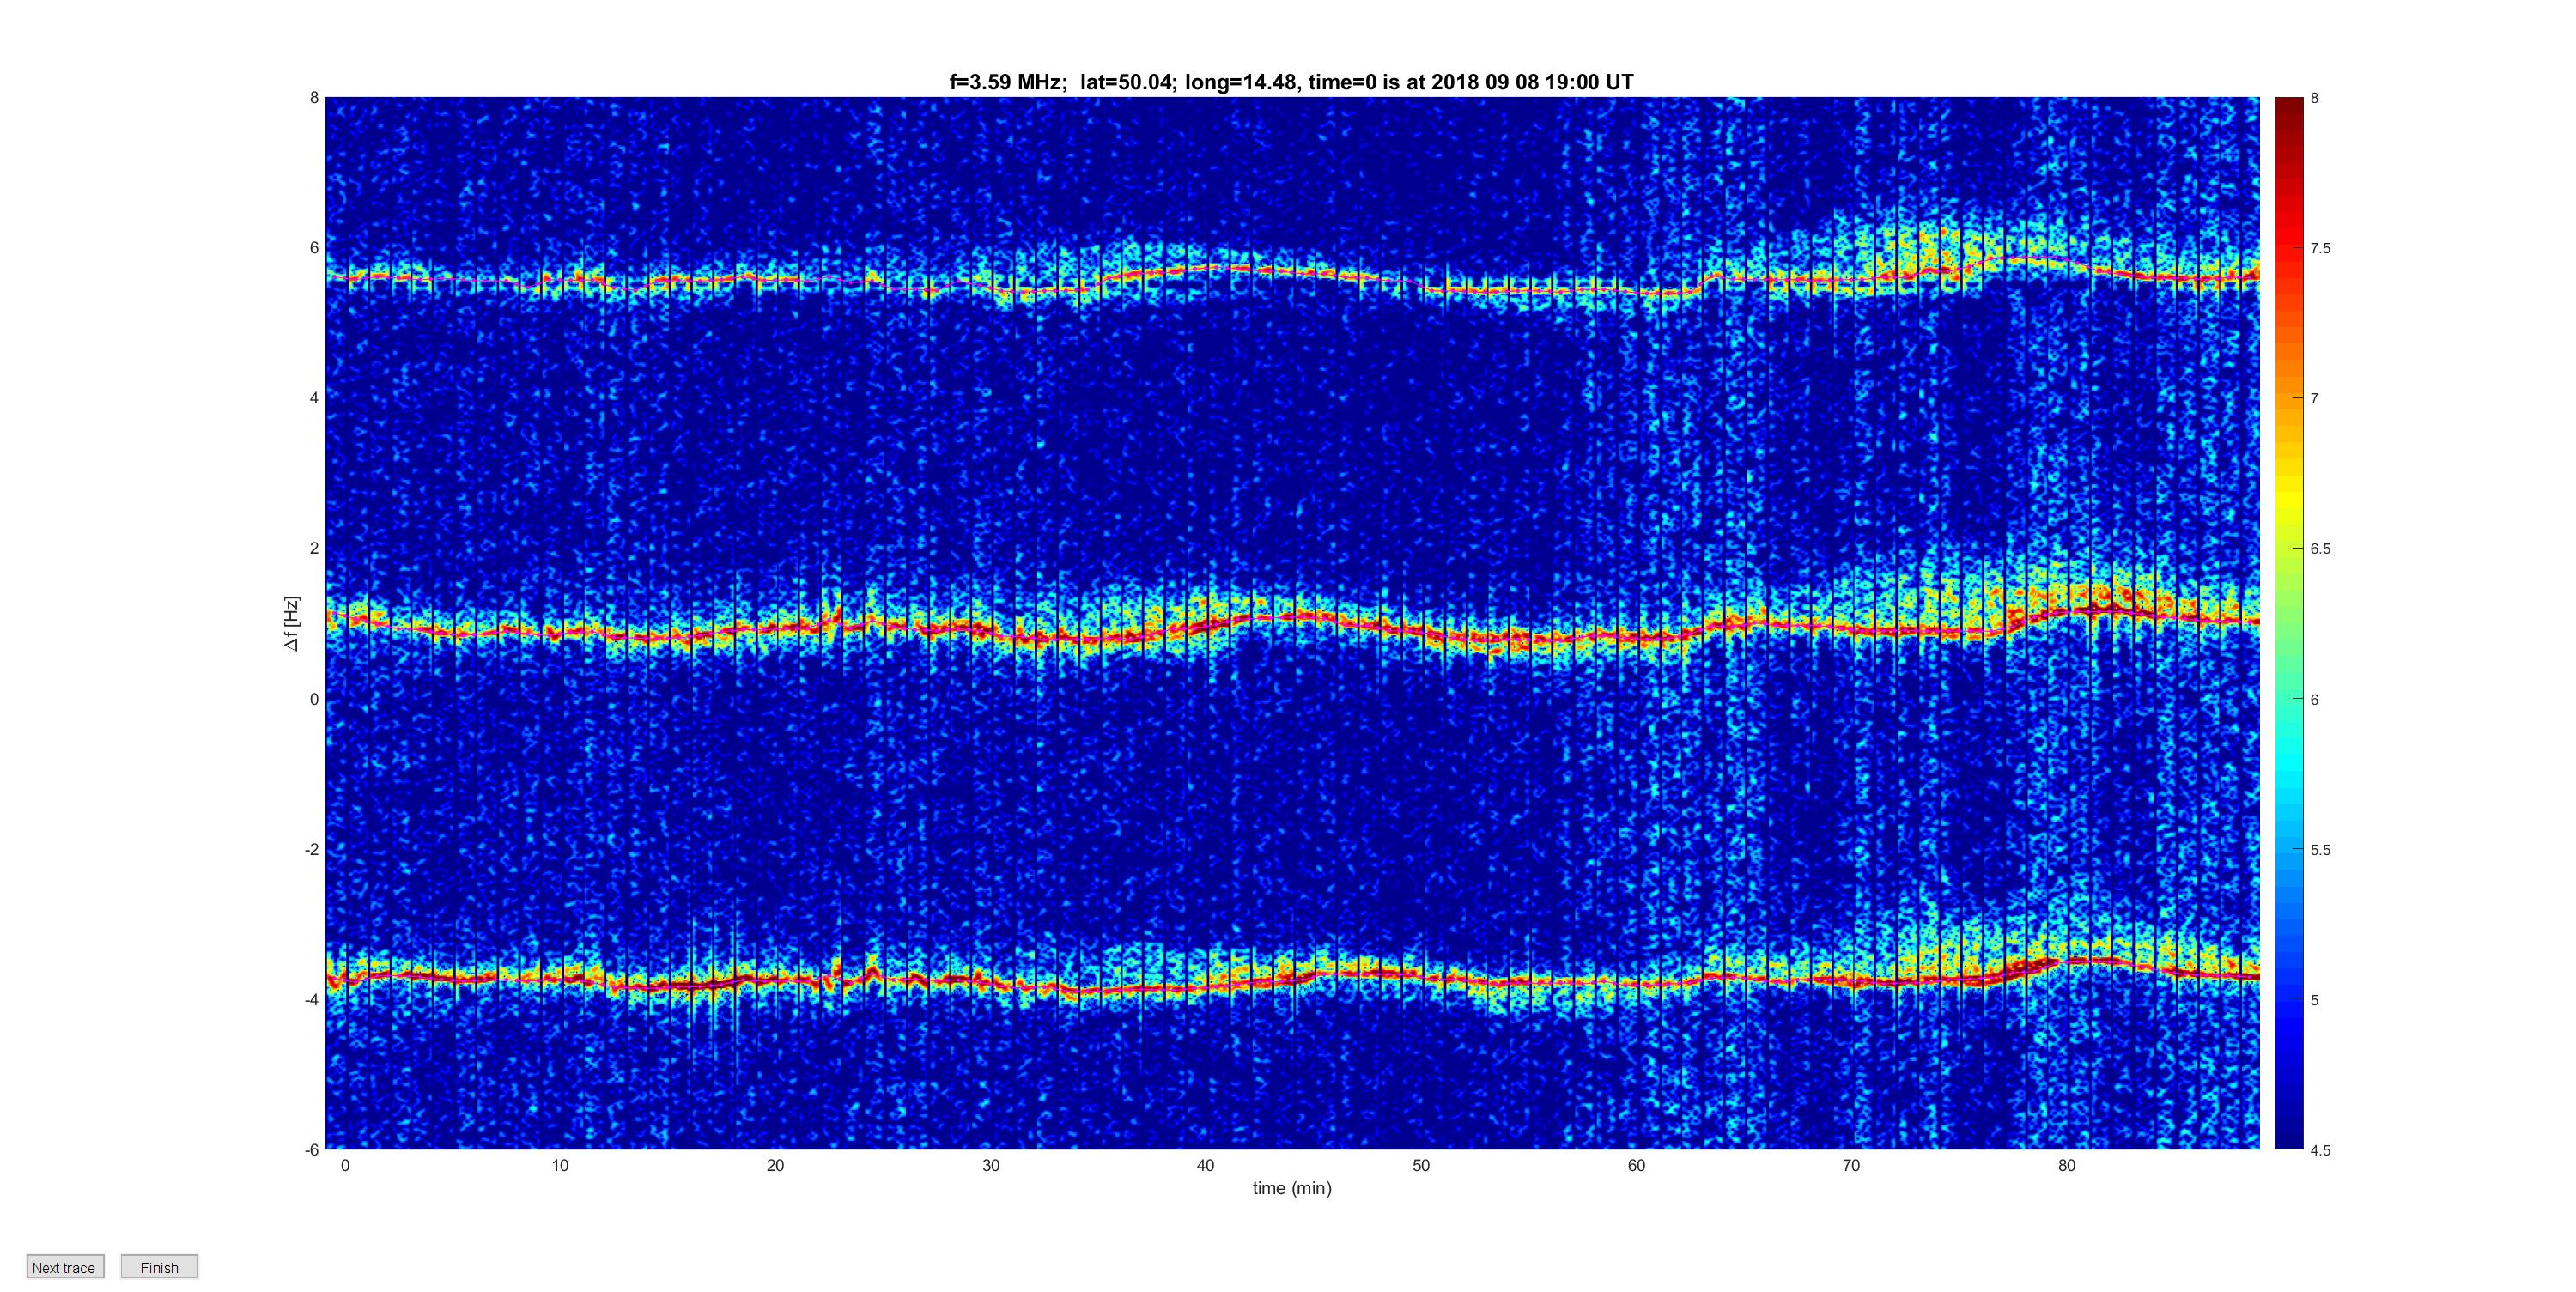
Task: Click the y-axis tick label 6
Action: tap(314, 248)
